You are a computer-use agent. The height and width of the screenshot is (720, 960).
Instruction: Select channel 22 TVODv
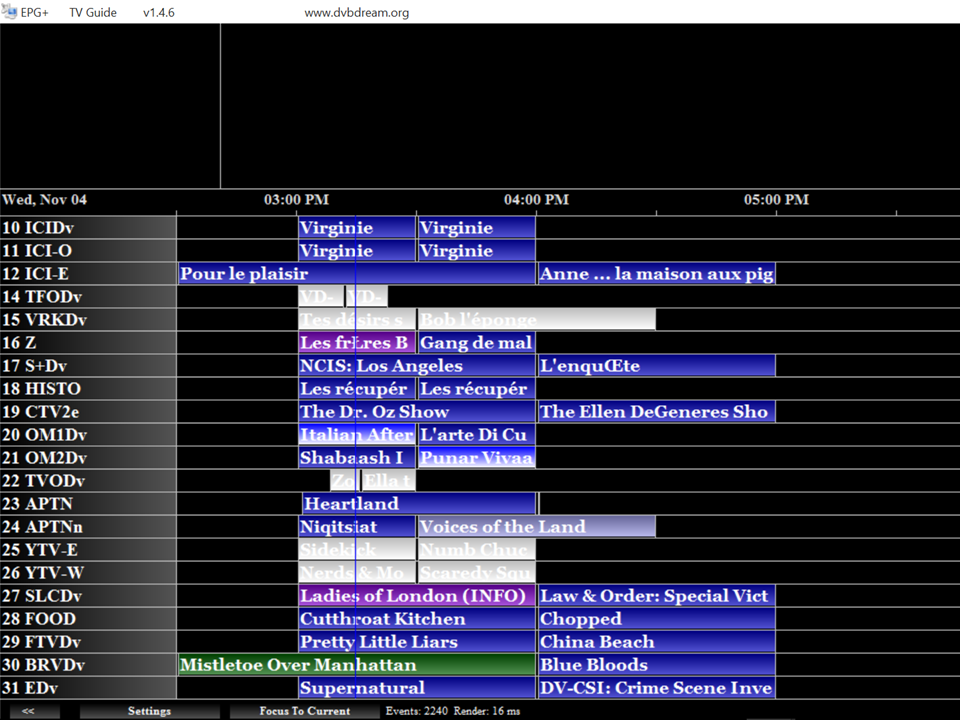tap(88, 481)
